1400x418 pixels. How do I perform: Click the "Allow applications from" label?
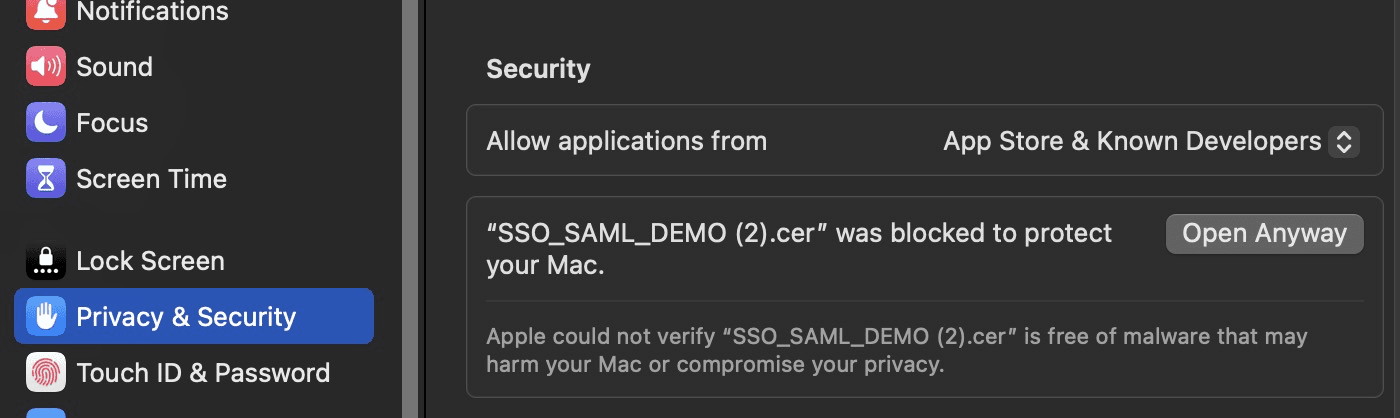click(x=626, y=141)
